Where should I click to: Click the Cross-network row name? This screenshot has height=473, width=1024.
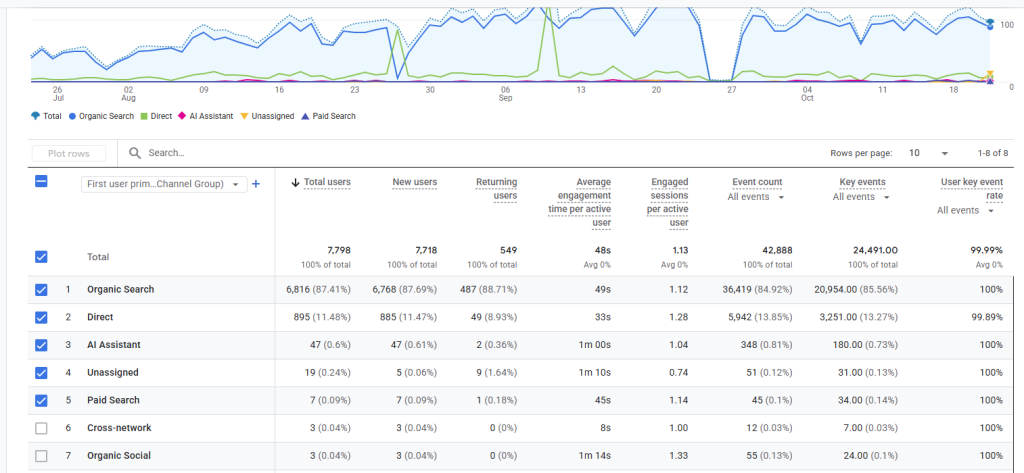119,428
